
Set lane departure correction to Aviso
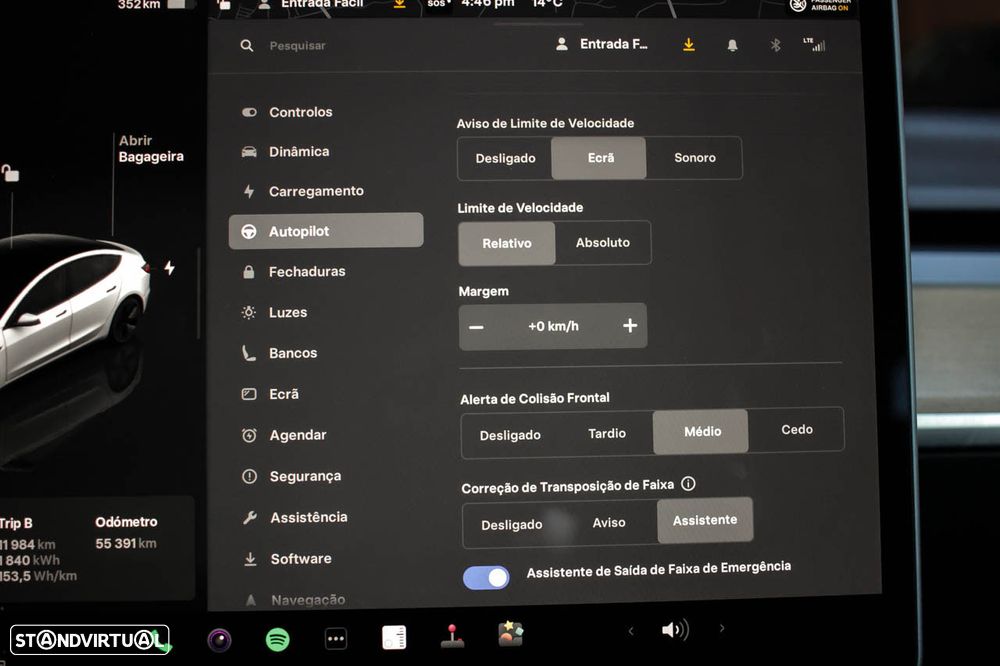608,523
